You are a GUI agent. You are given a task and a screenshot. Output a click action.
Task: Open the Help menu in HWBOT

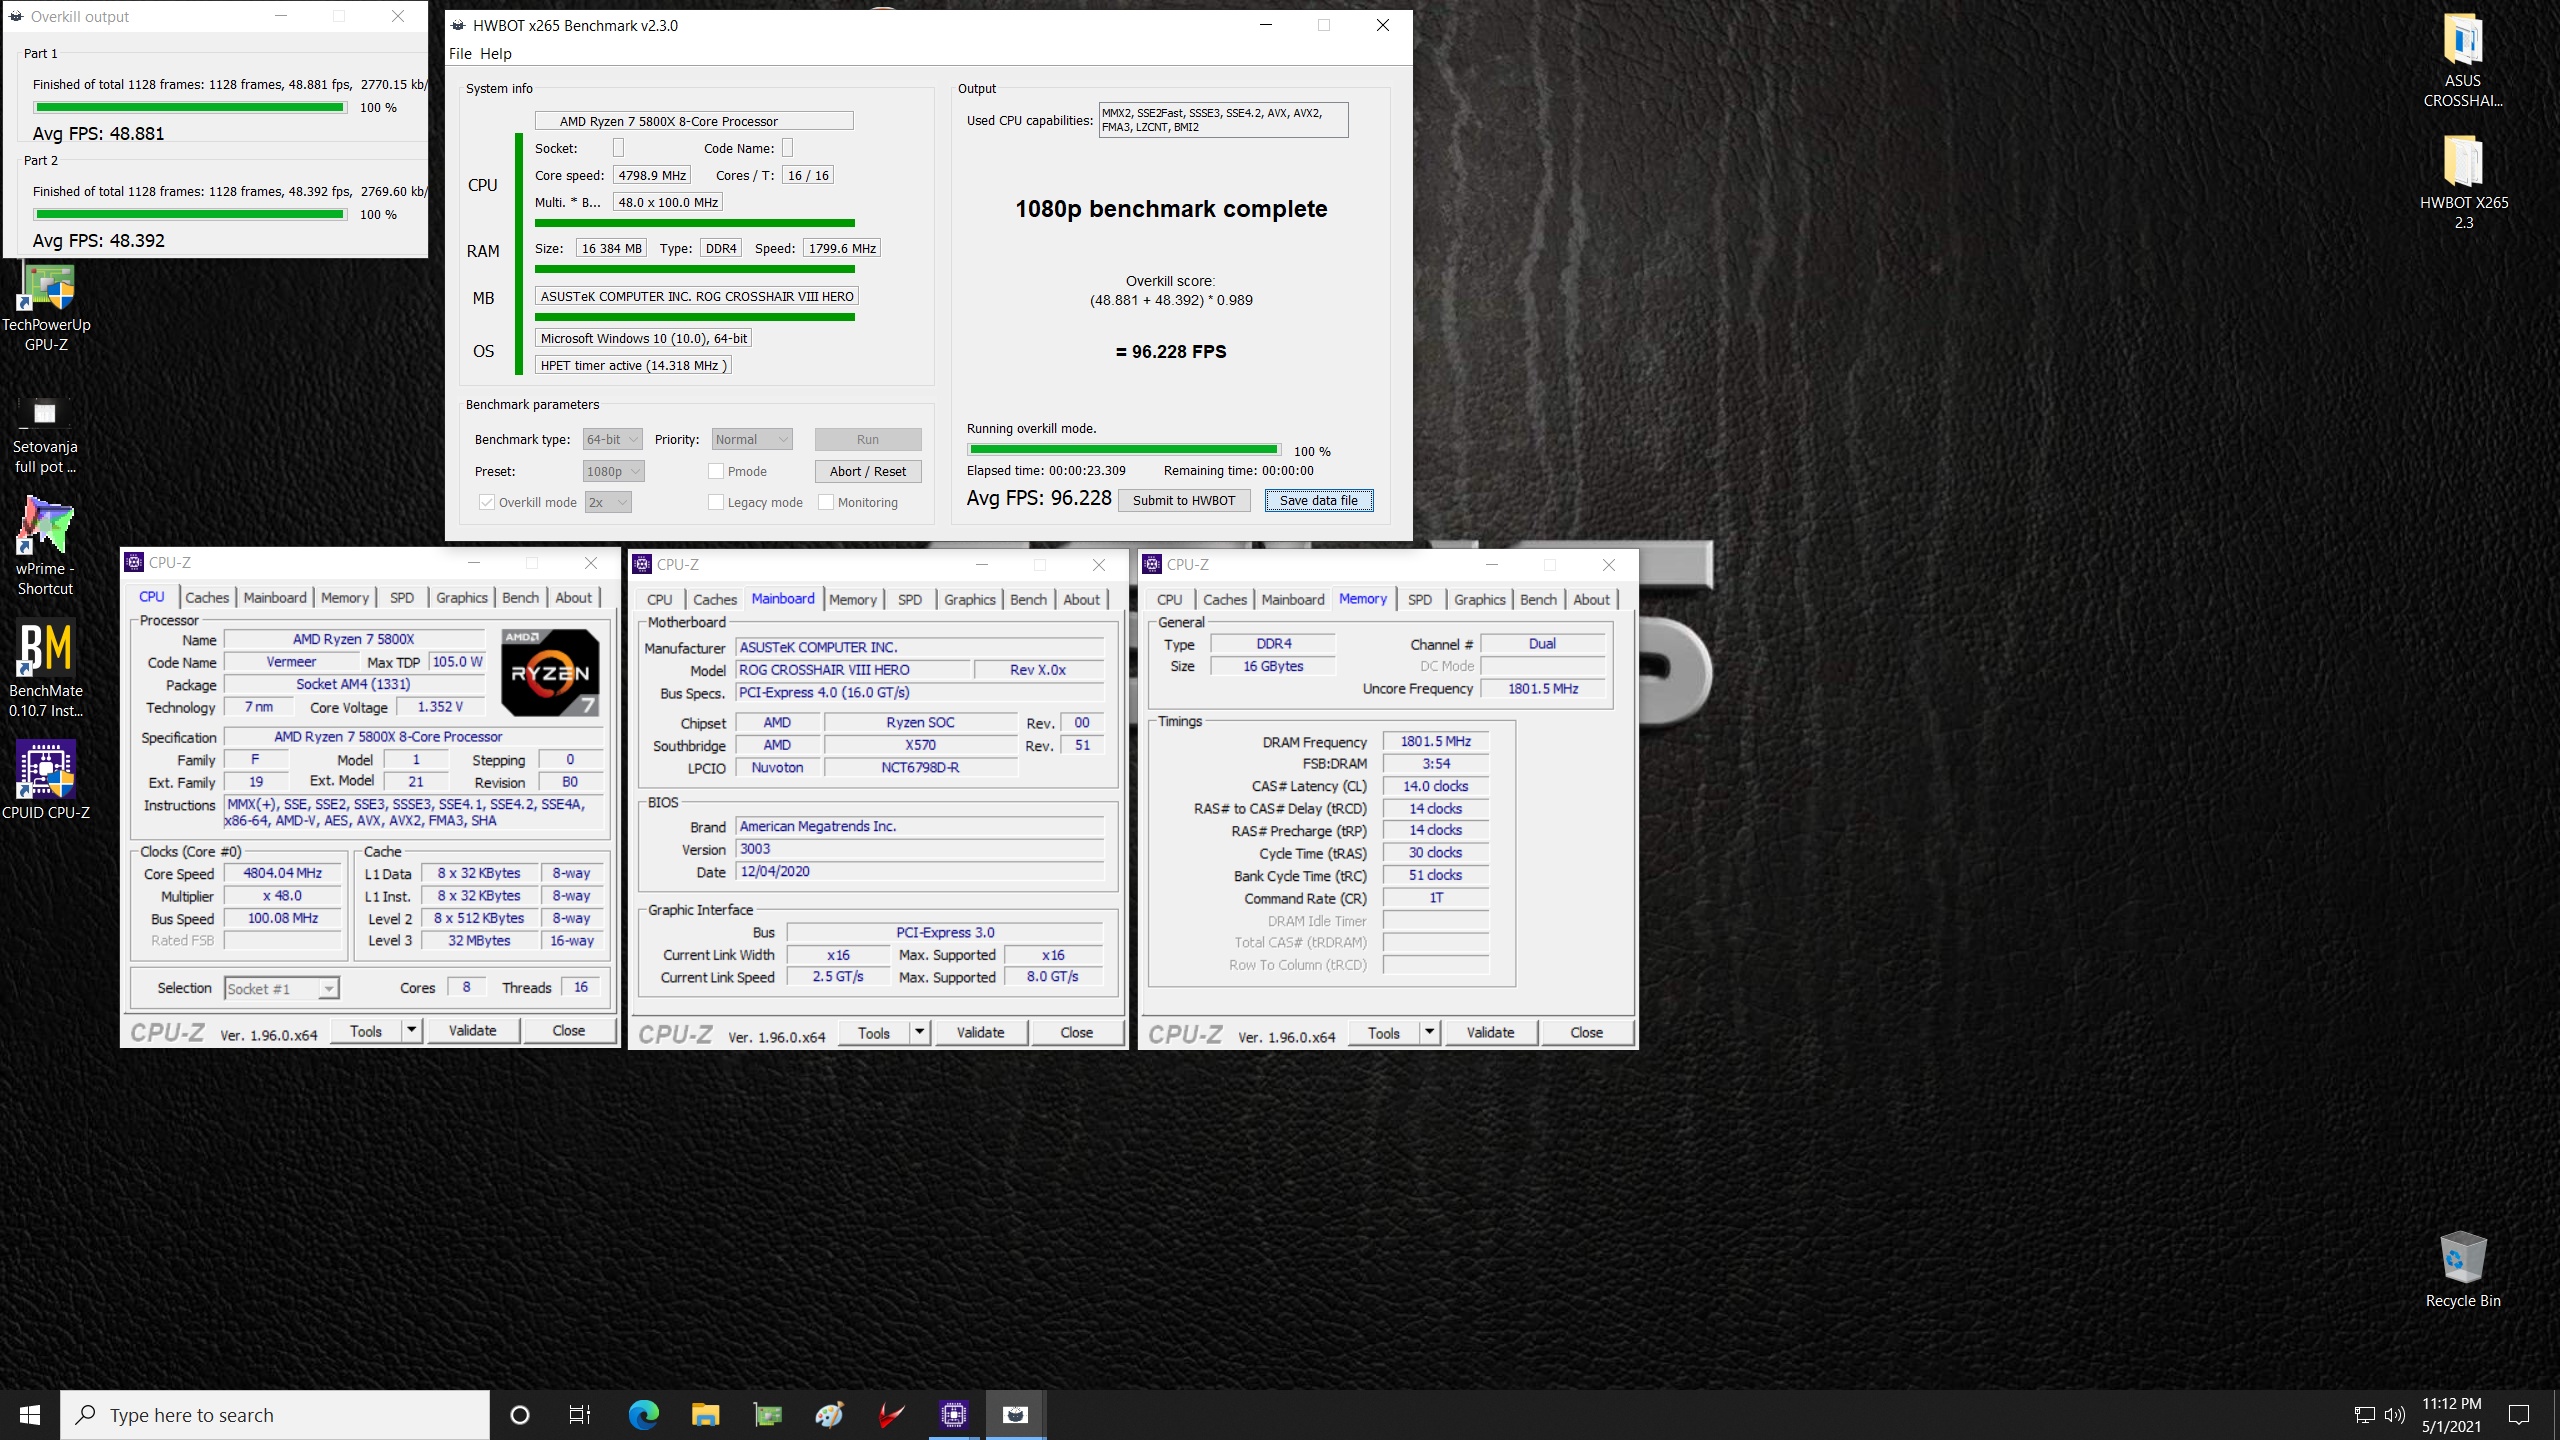pyautogui.click(x=495, y=54)
